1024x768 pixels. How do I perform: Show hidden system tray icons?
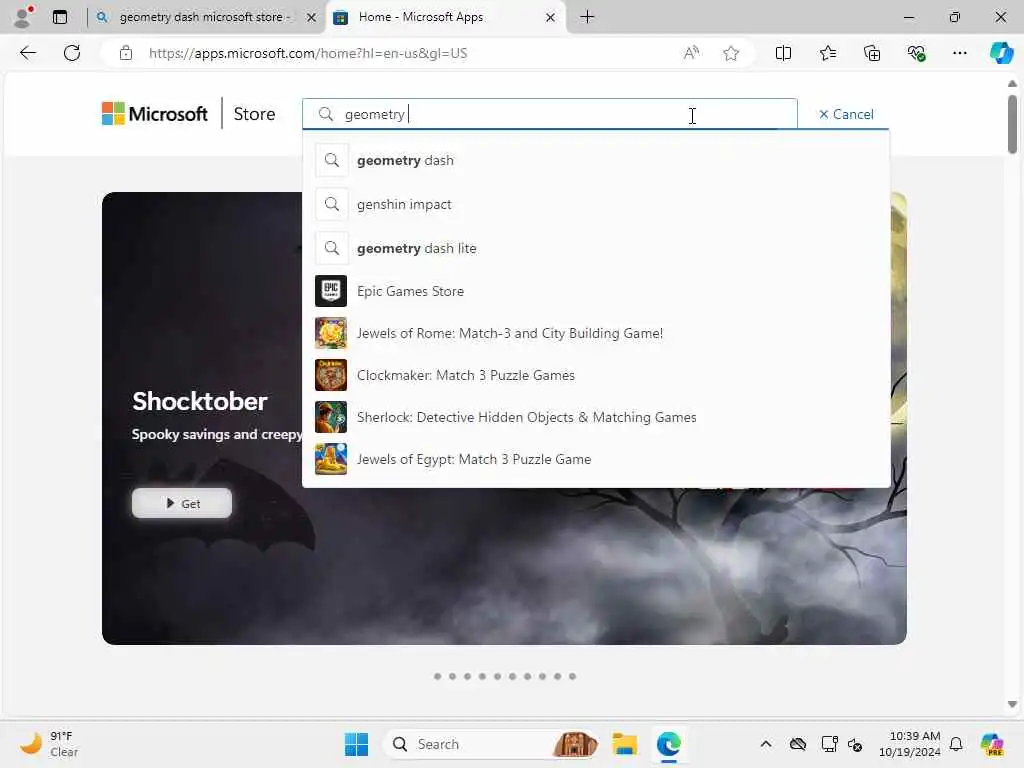pyautogui.click(x=766, y=744)
